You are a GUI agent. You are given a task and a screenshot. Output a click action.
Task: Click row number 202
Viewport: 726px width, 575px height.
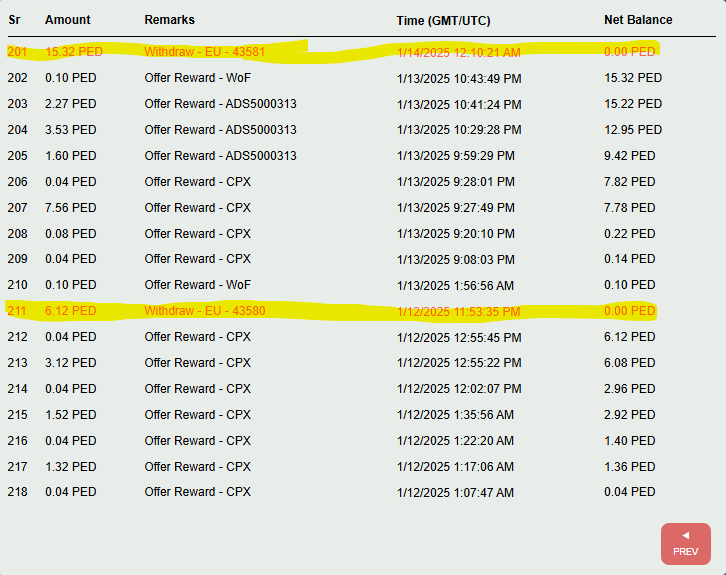(18, 78)
